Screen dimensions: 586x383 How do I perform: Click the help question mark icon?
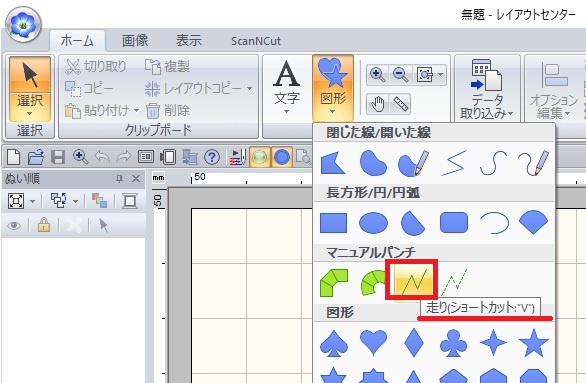pos(212,157)
